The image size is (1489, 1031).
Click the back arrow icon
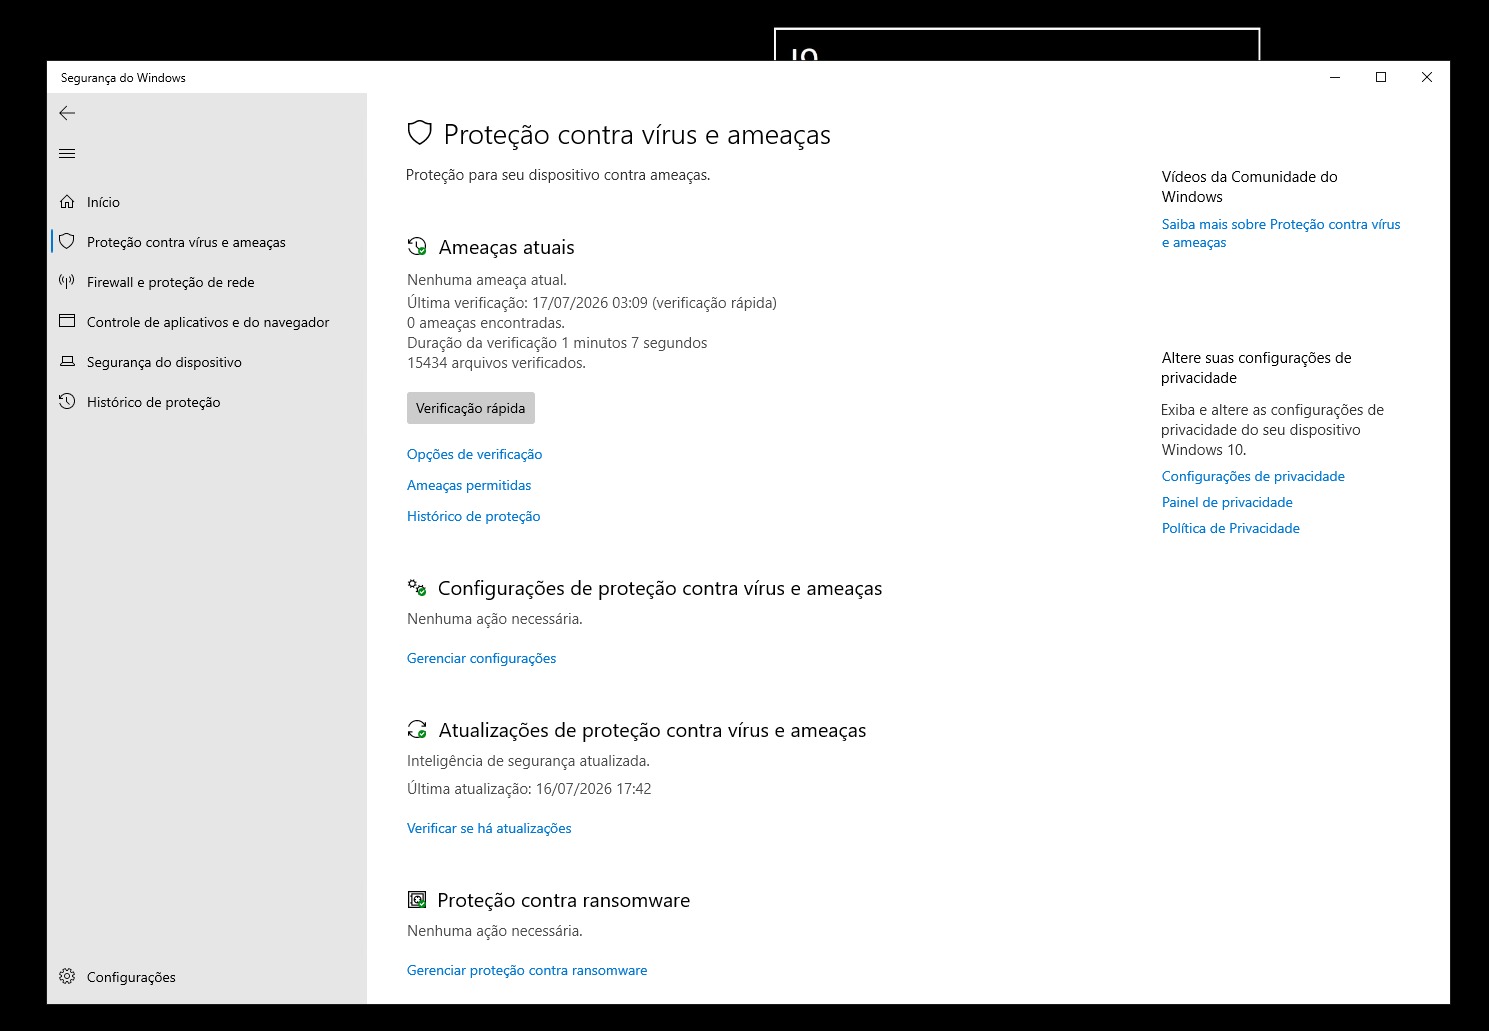pyautogui.click(x=67, y=113)
